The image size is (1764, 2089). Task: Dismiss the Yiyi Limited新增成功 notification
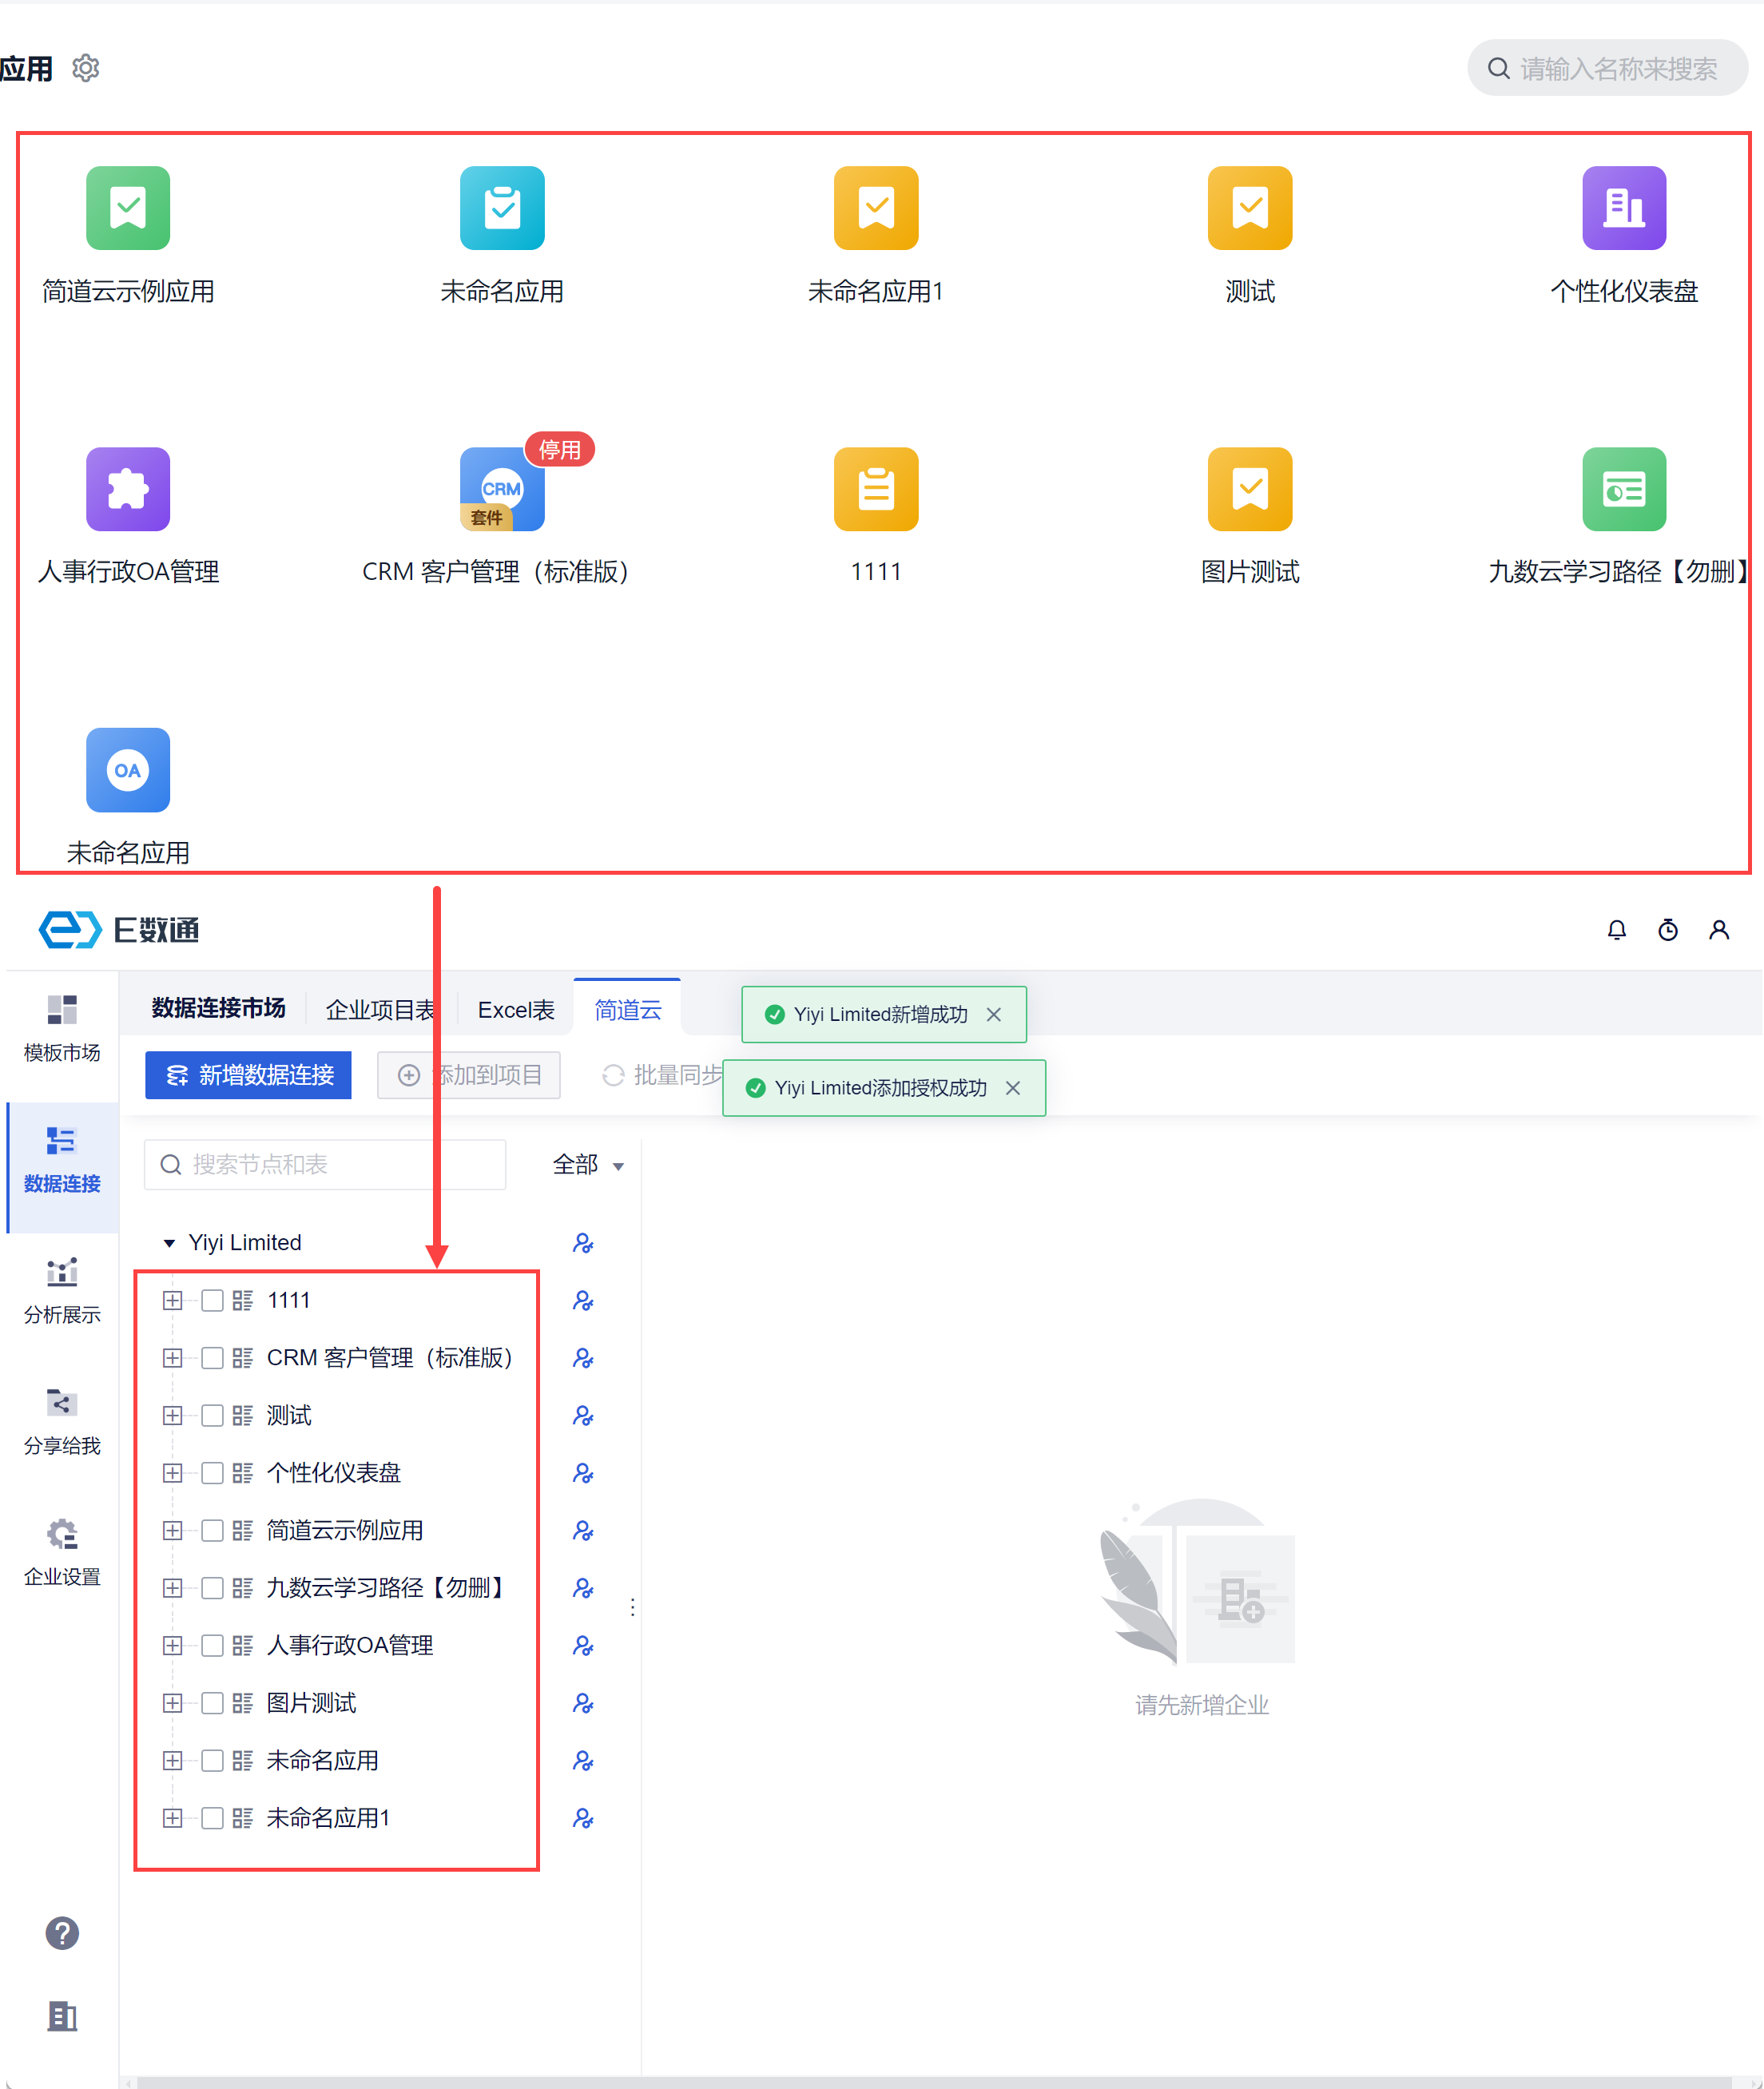pyautogui.click(x=993, y=1014)
